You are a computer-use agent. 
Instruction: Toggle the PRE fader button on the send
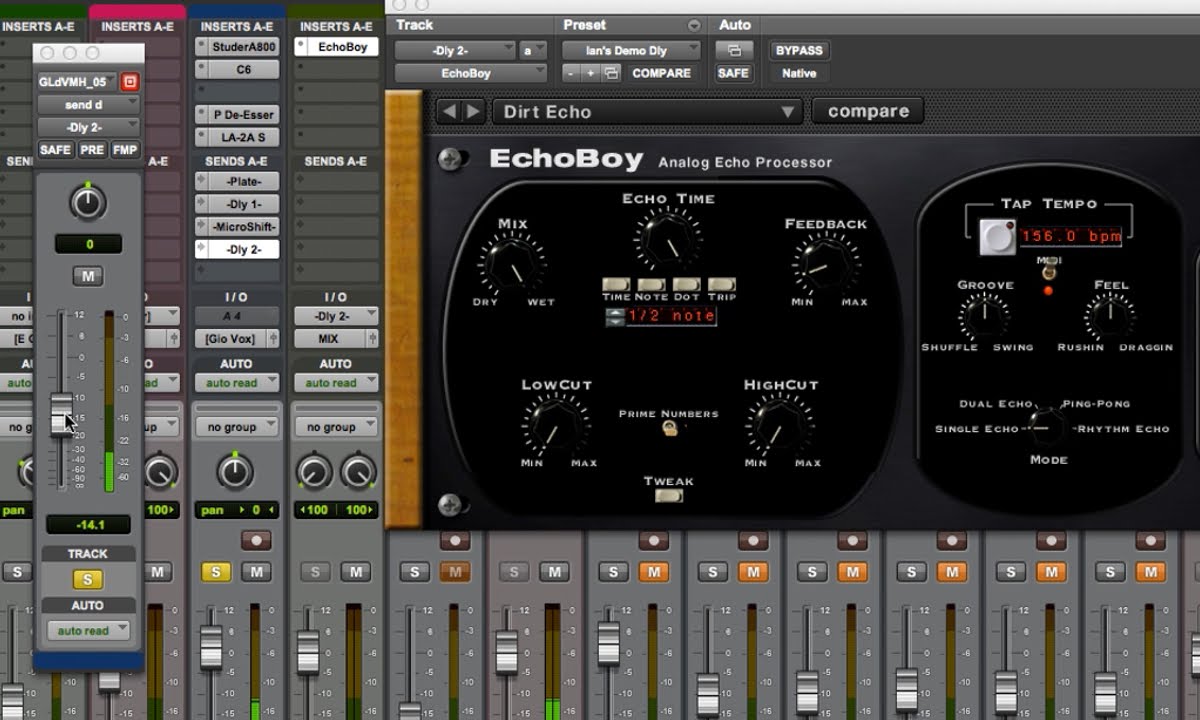[93, 150]
